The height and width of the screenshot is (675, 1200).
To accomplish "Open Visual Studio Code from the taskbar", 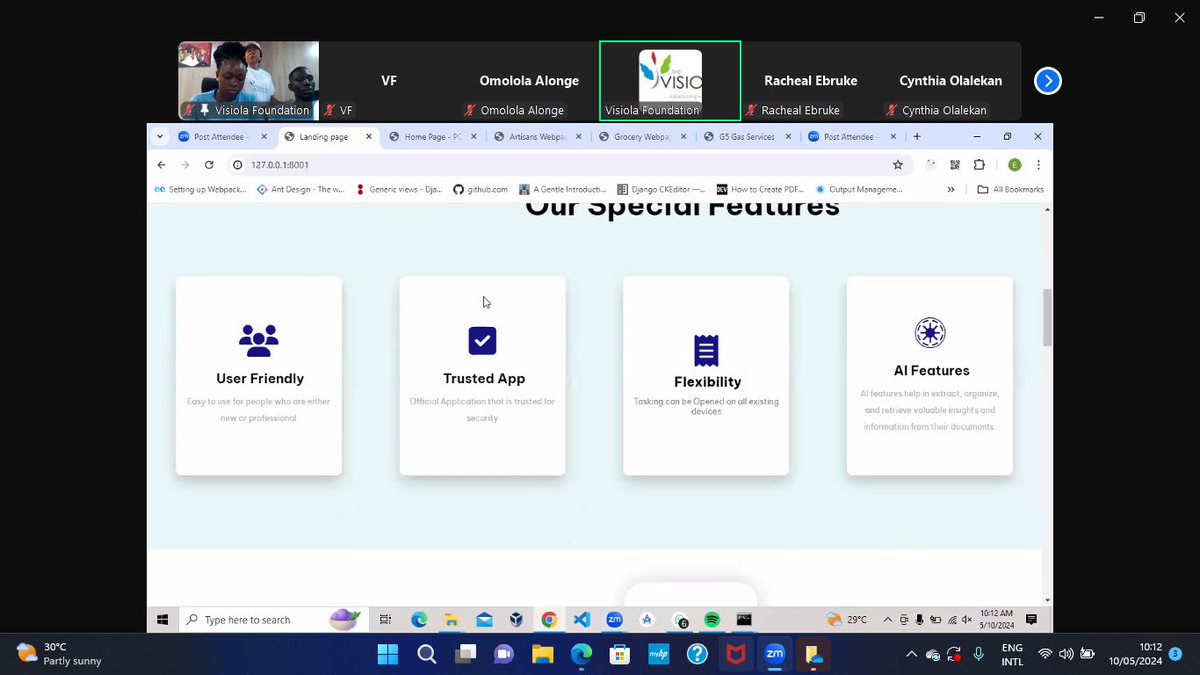I will click(x=581, y=619).
